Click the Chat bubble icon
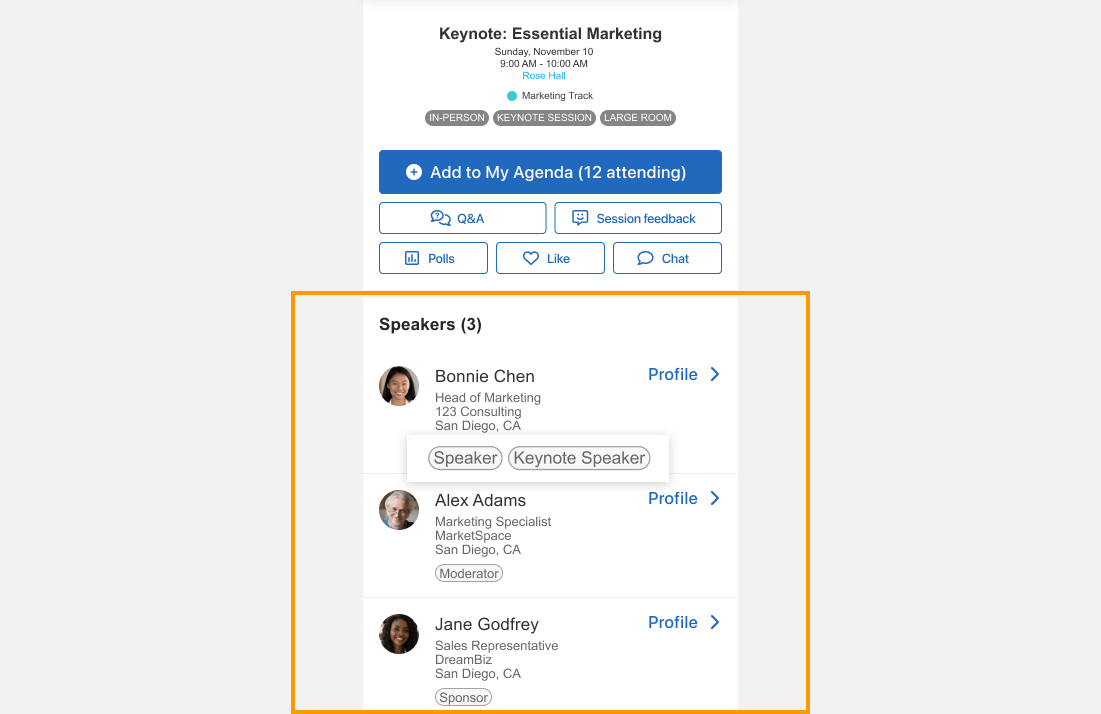The image size is (1101, 714). (646, 258)
